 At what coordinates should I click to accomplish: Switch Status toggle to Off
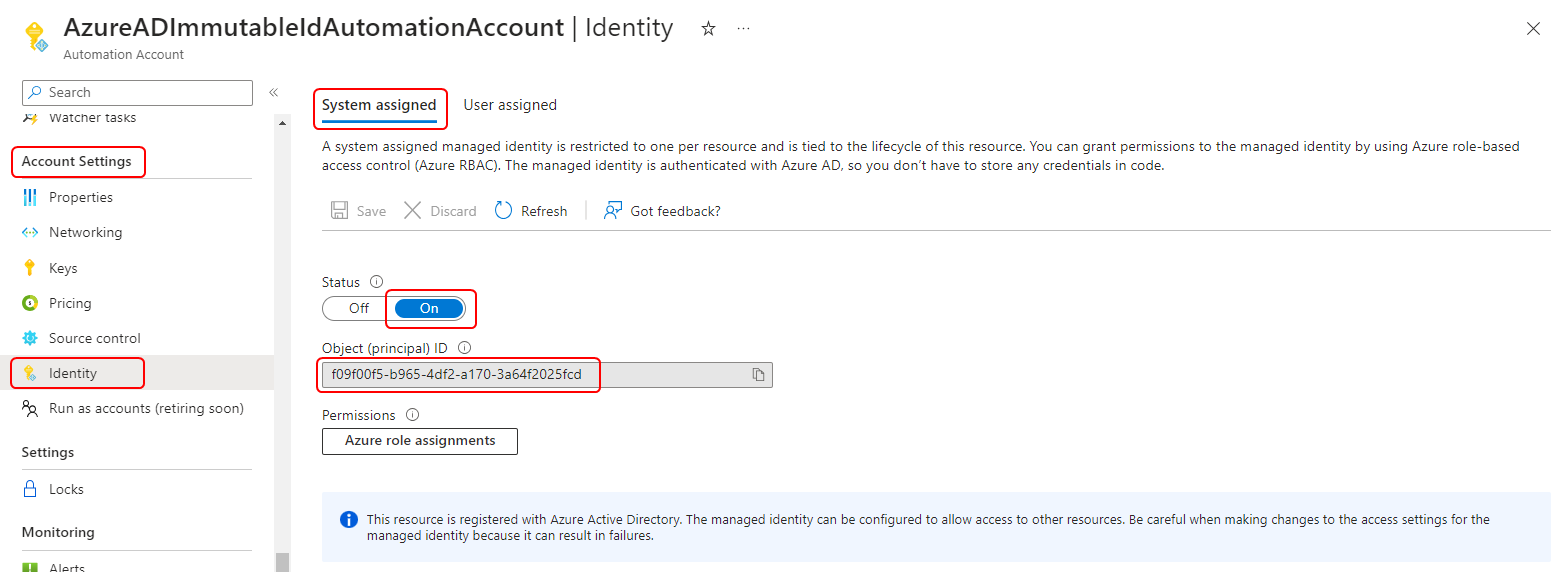359,308
